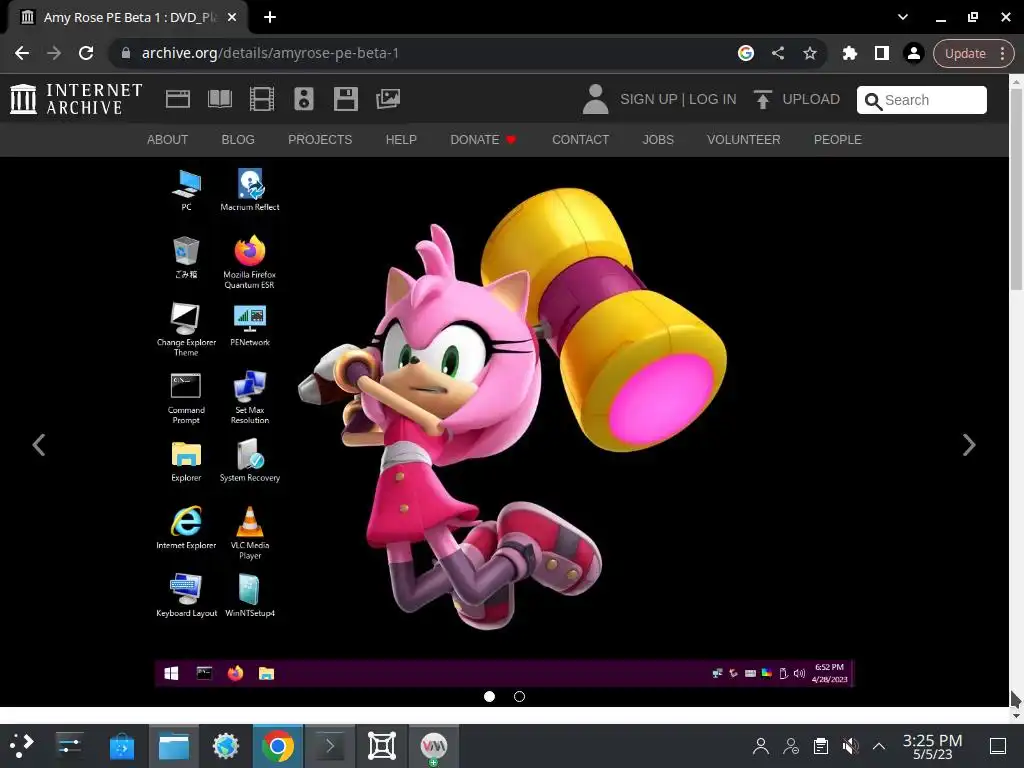Focus the Search input field

(x=921, y=100)
